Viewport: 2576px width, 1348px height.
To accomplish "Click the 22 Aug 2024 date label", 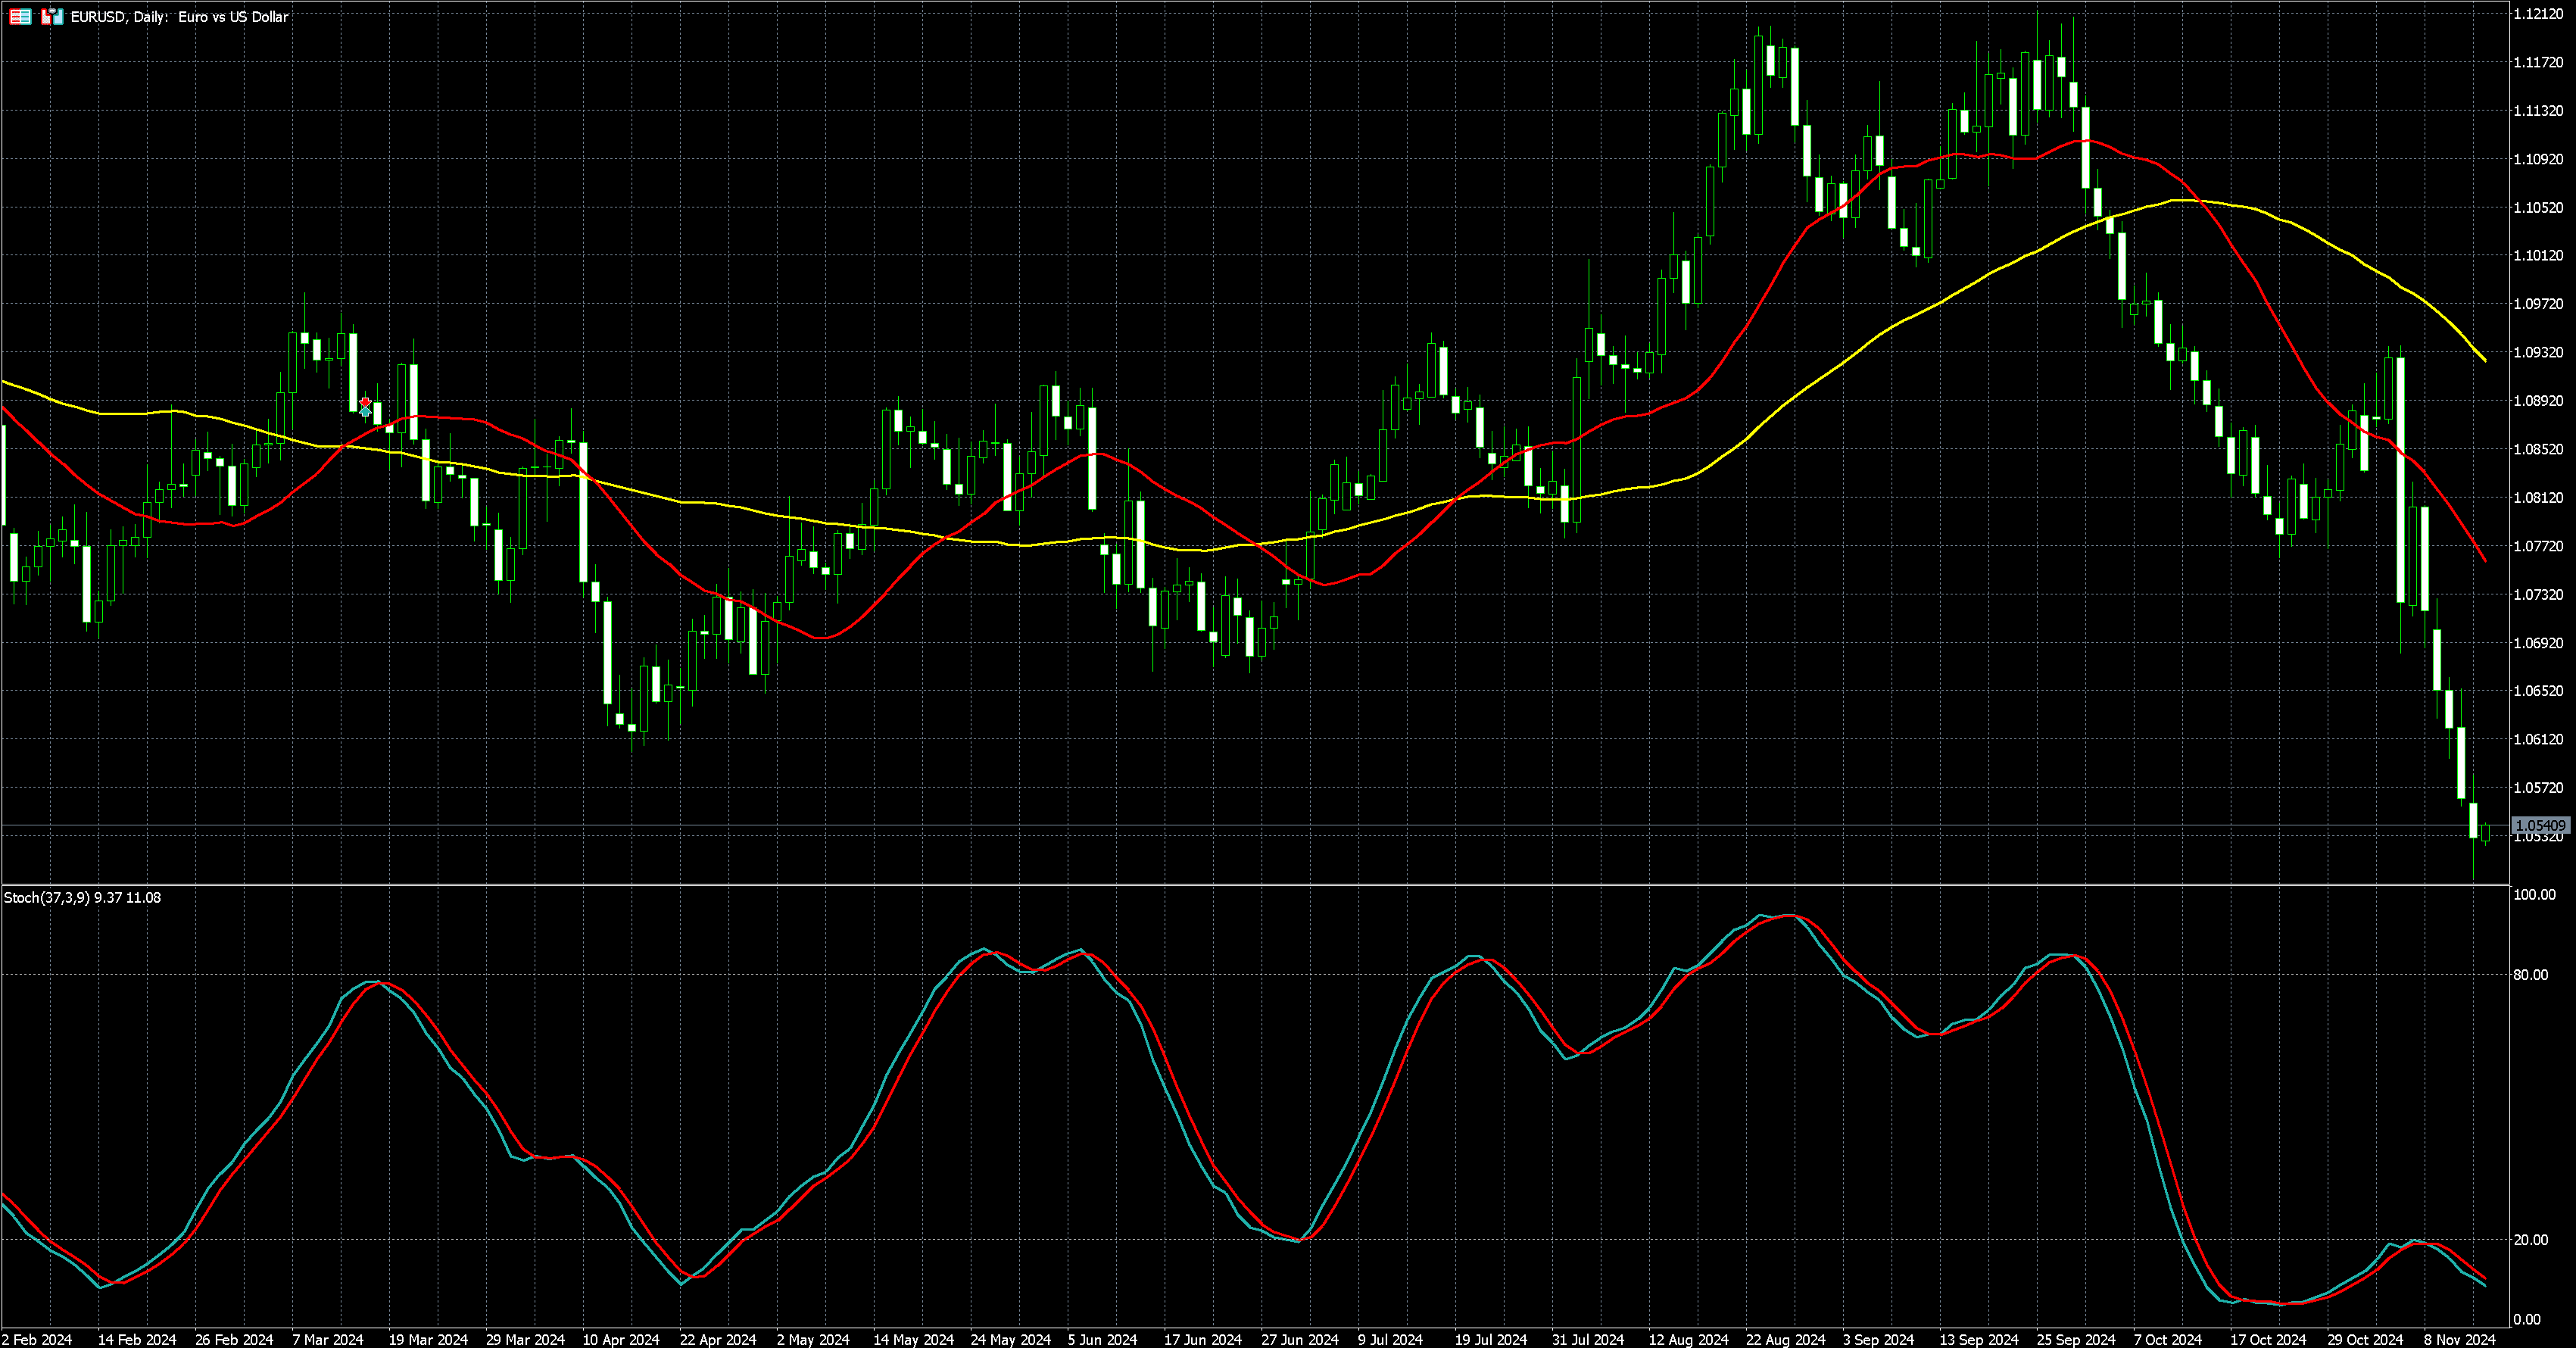I will [1785, 1339].
